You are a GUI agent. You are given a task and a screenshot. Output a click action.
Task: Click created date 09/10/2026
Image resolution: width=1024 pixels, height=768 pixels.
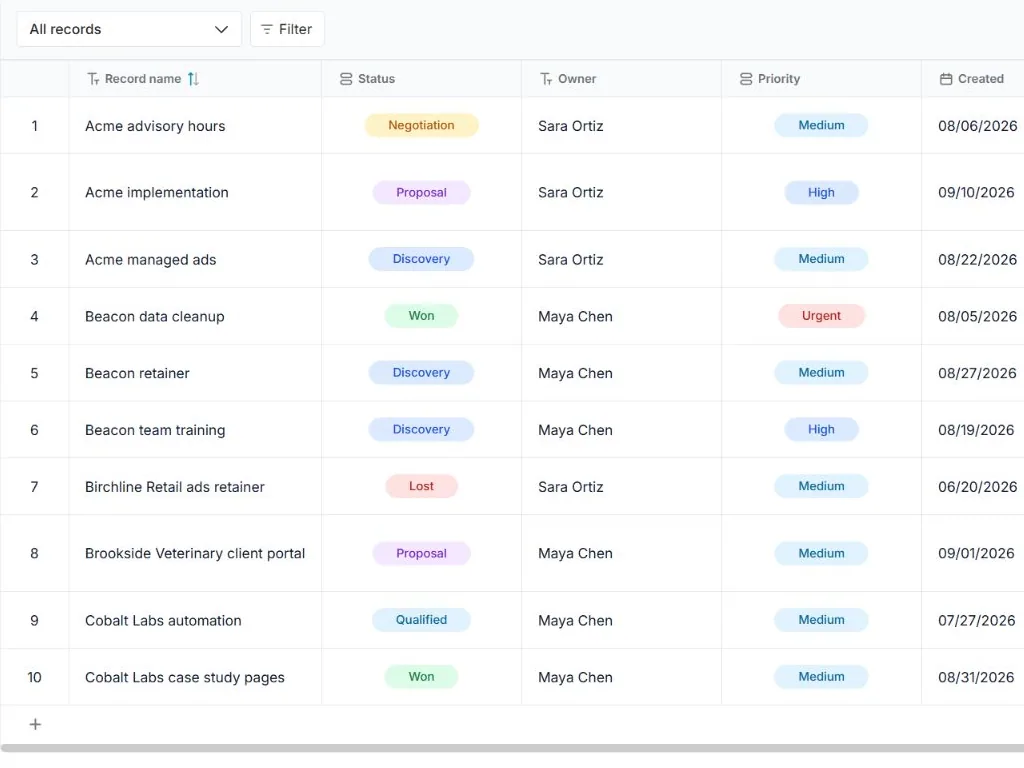click(x=976, y=193)
